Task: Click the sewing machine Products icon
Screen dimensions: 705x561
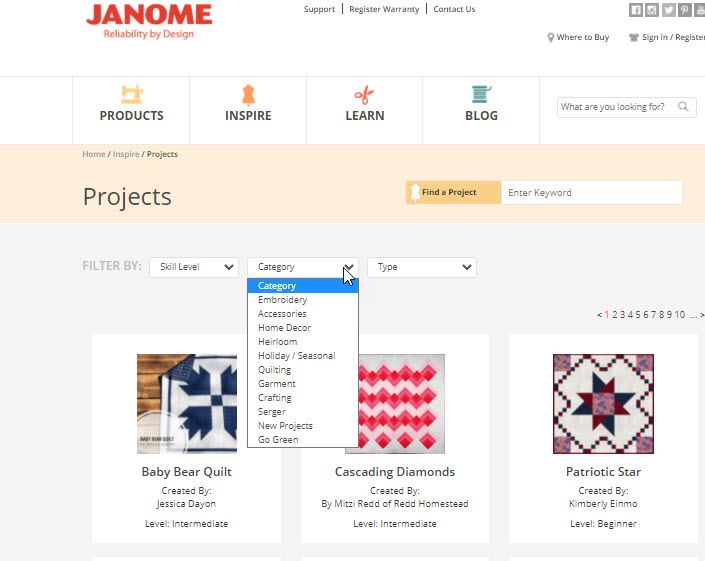Action: pyautogui.click(x=132, y=94)
